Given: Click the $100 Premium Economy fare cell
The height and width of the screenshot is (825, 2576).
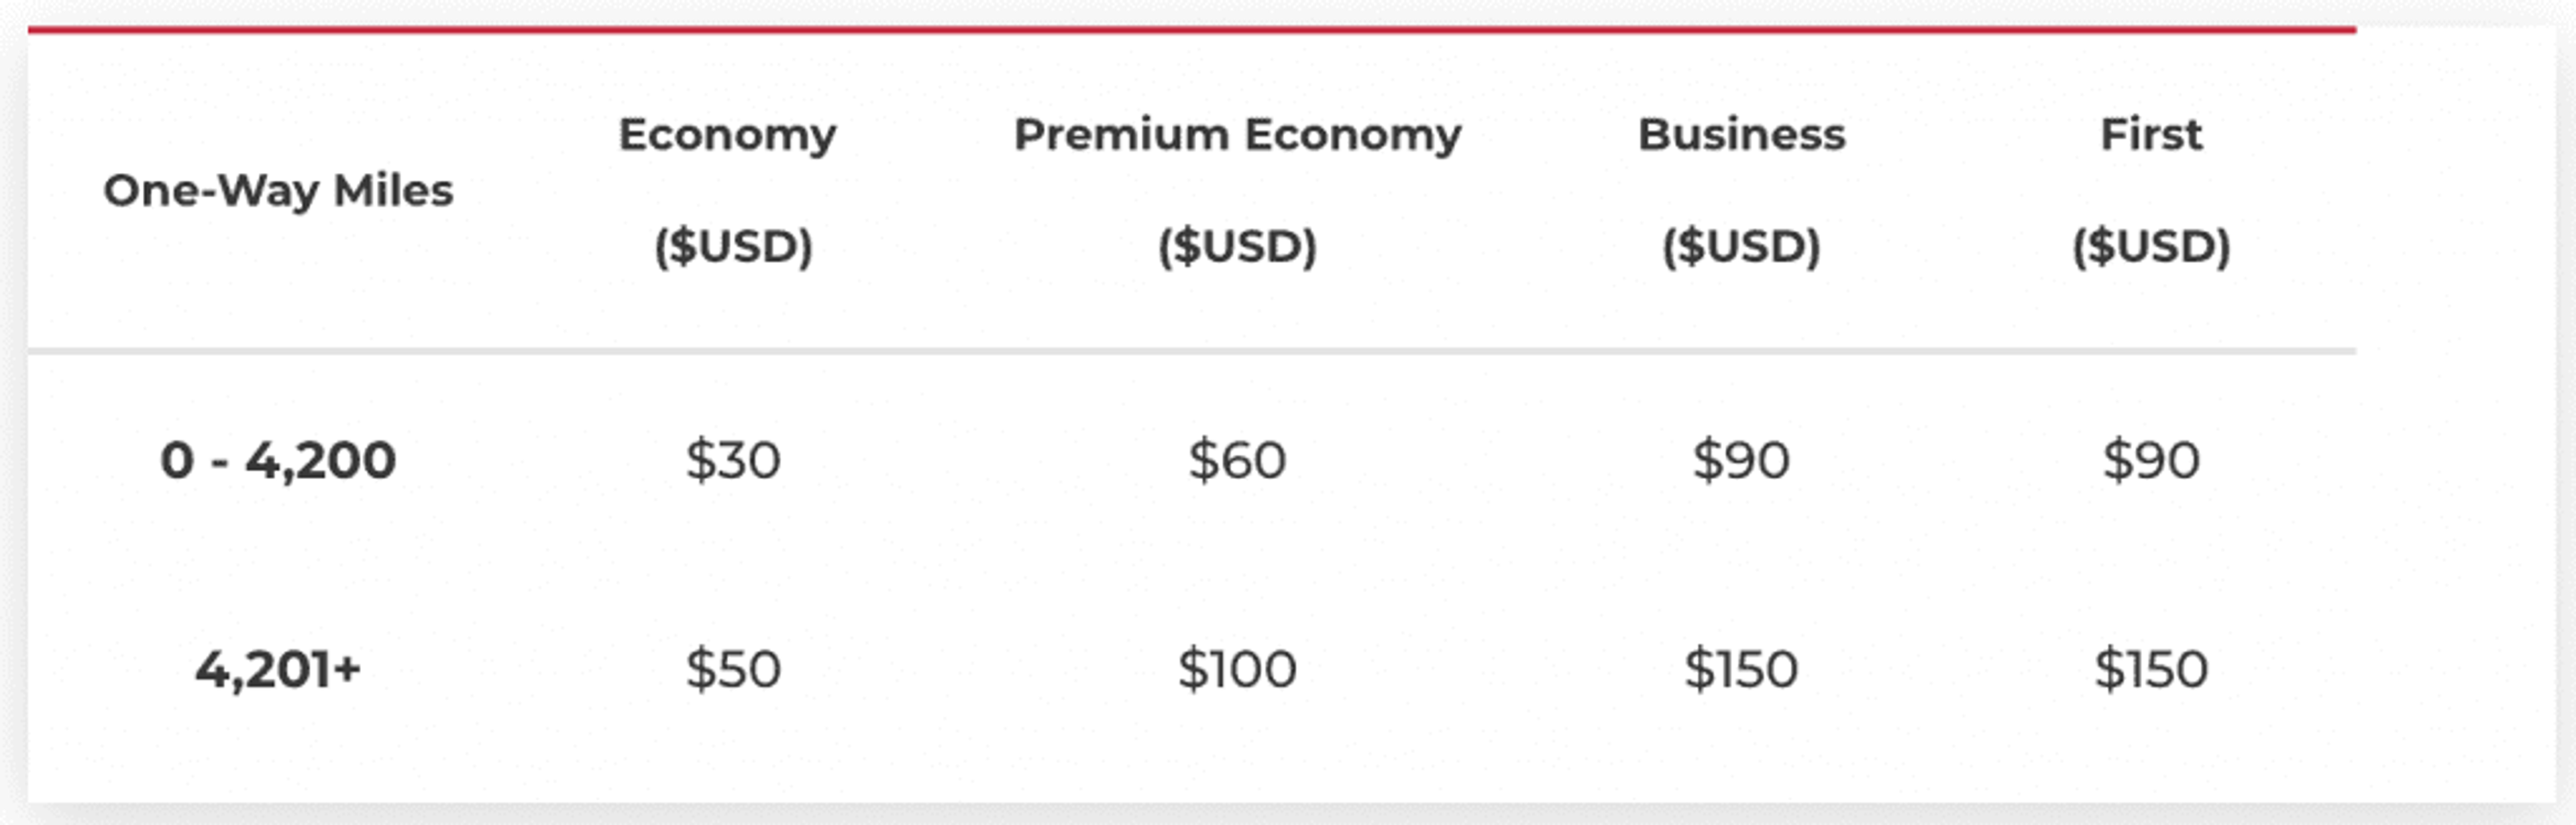Looking at the screenshot, I should point(1237,669).
